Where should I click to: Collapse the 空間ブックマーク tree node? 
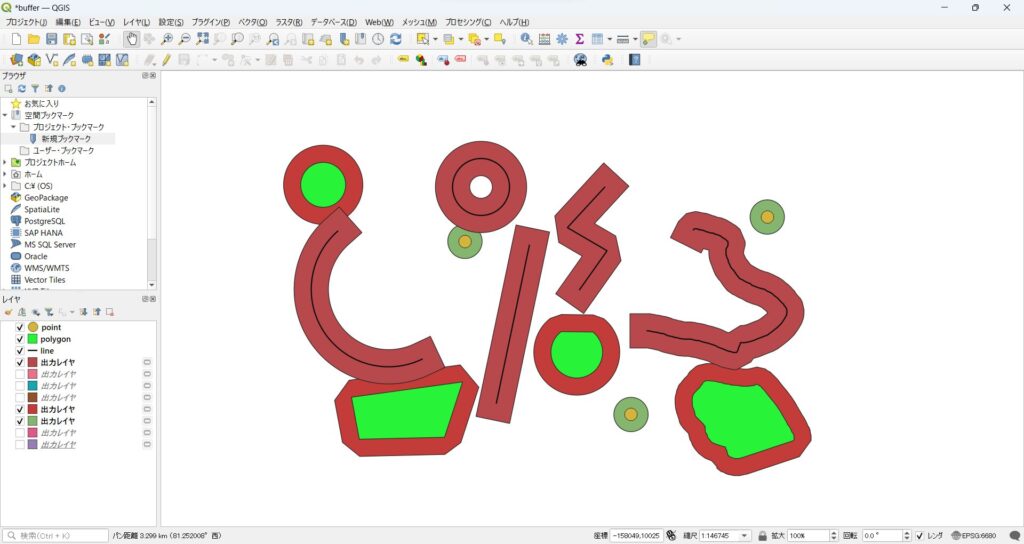point(5,115)
